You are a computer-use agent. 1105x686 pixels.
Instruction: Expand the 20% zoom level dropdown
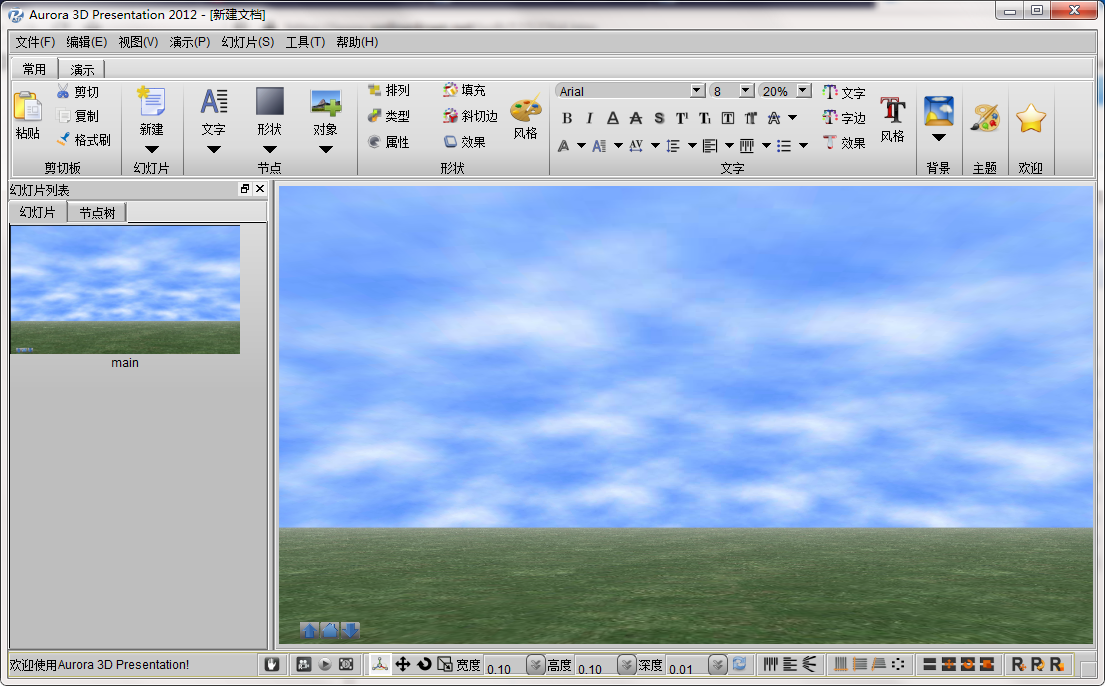tap(801, 90)
